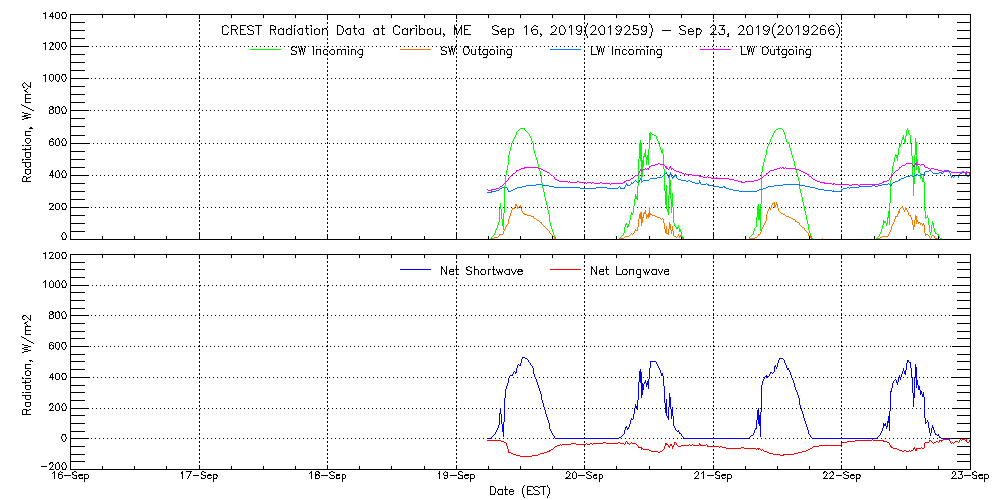Viewport: 1000px width, 500px height.
Task: Select the 19-Sep tick on the date axis
Action: click(x=456, y=478)
